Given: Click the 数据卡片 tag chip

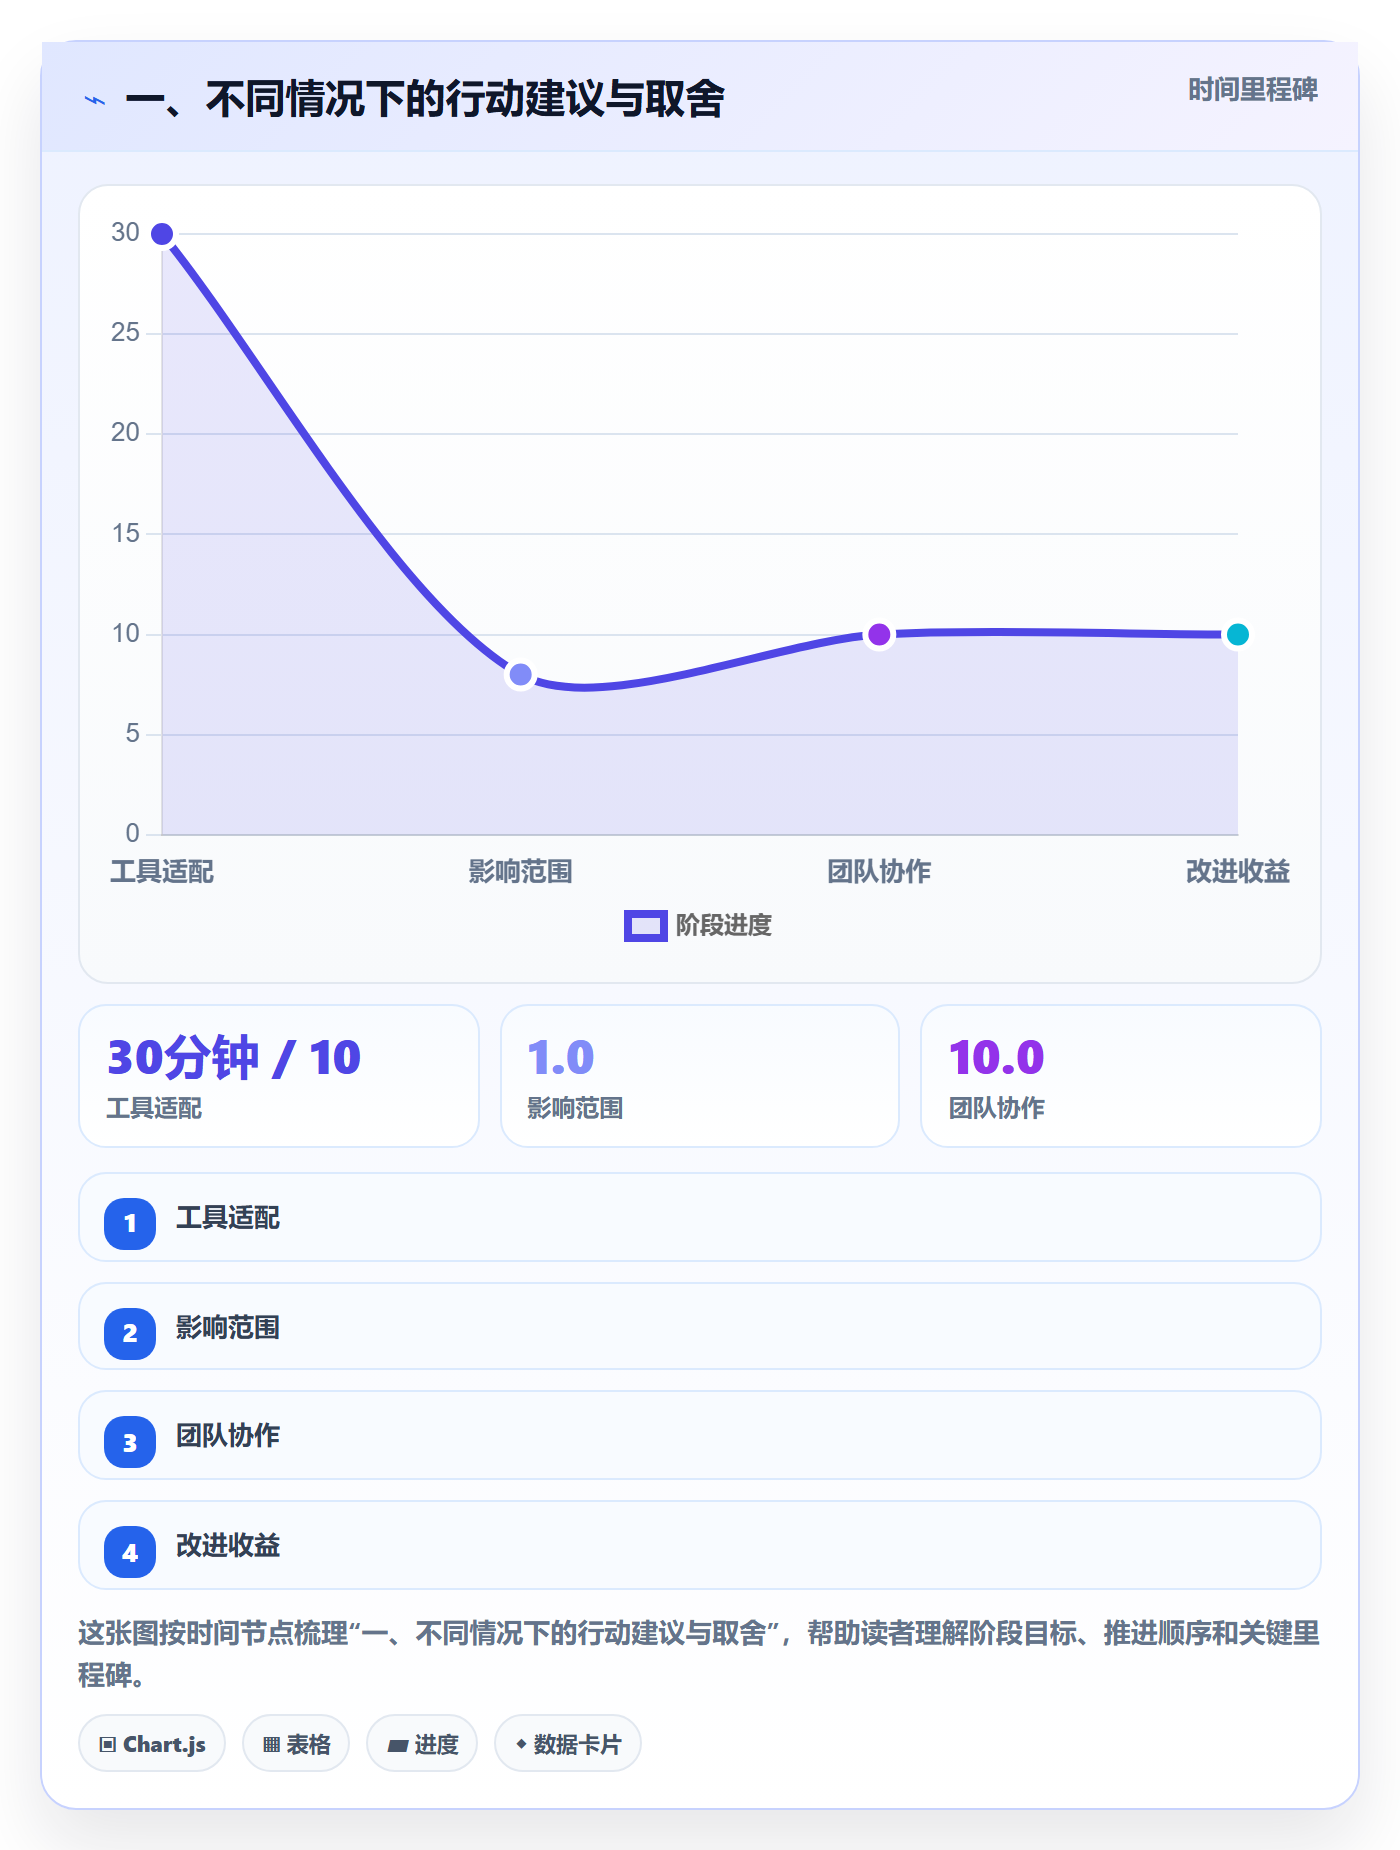Looking at the screenshot, I should [x=568, y=1744].
